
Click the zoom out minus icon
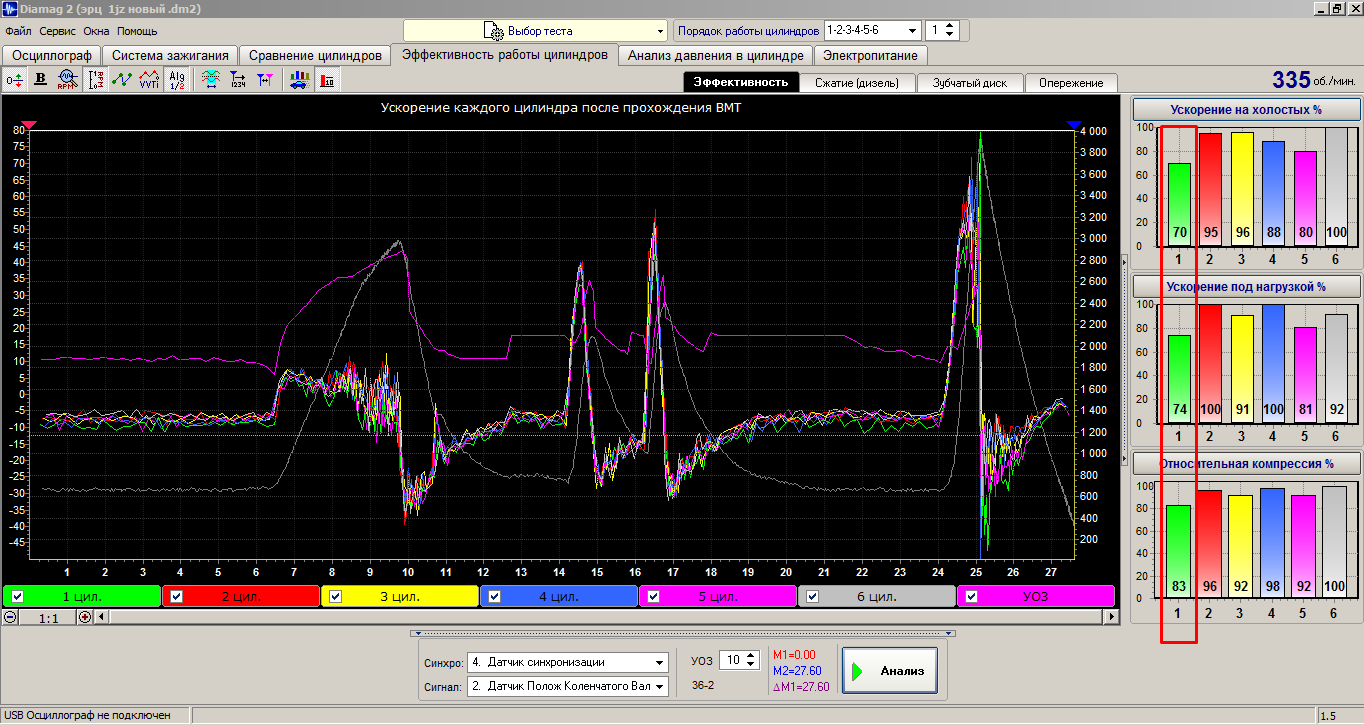point(10,617)
